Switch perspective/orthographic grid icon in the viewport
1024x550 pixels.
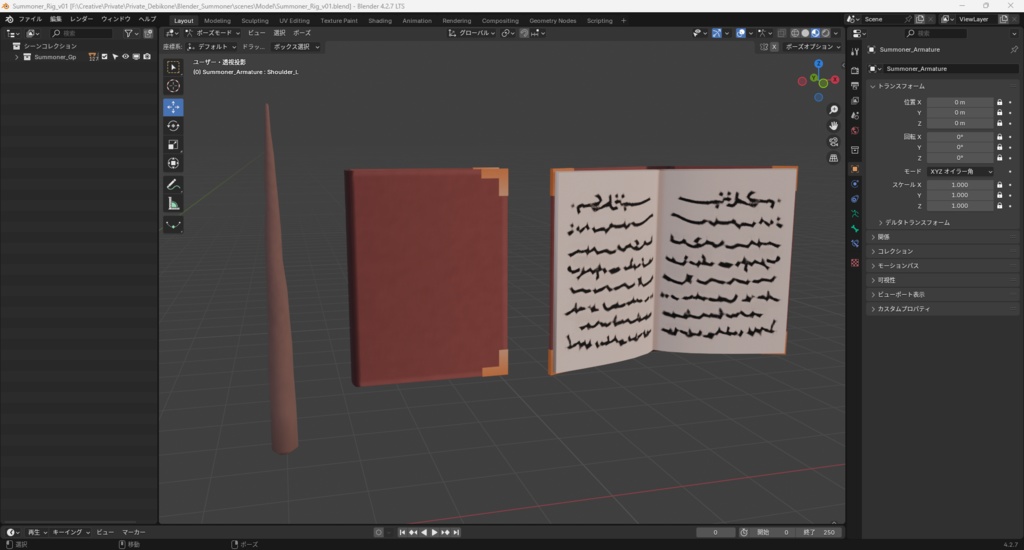point(833,158)
